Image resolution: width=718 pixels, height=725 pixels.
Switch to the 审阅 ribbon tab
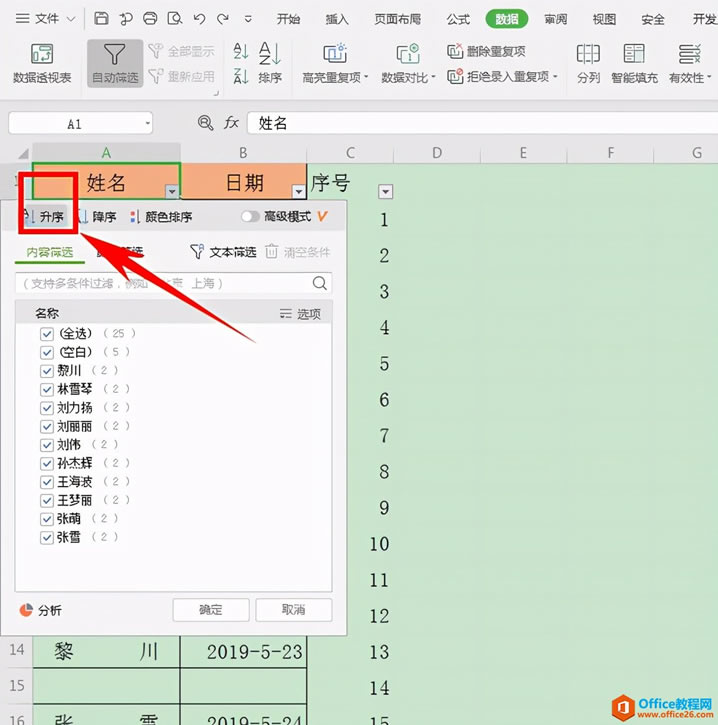pos(555,19)
